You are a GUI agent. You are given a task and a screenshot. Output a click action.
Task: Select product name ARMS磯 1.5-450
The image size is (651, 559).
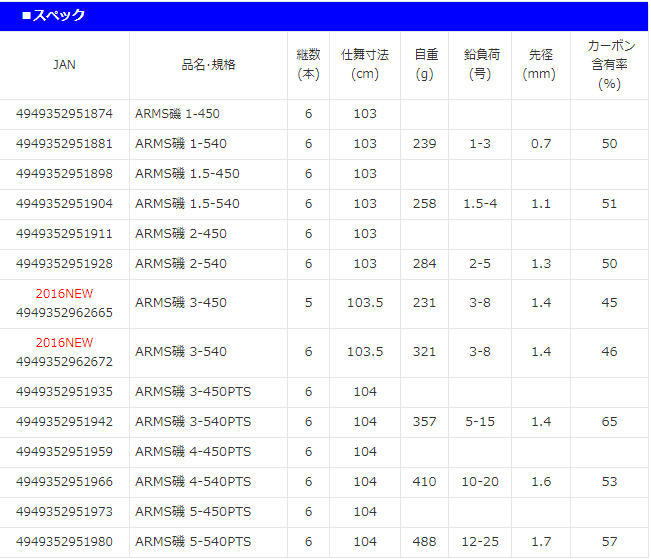pyautogui.click(x=187, y=174)
